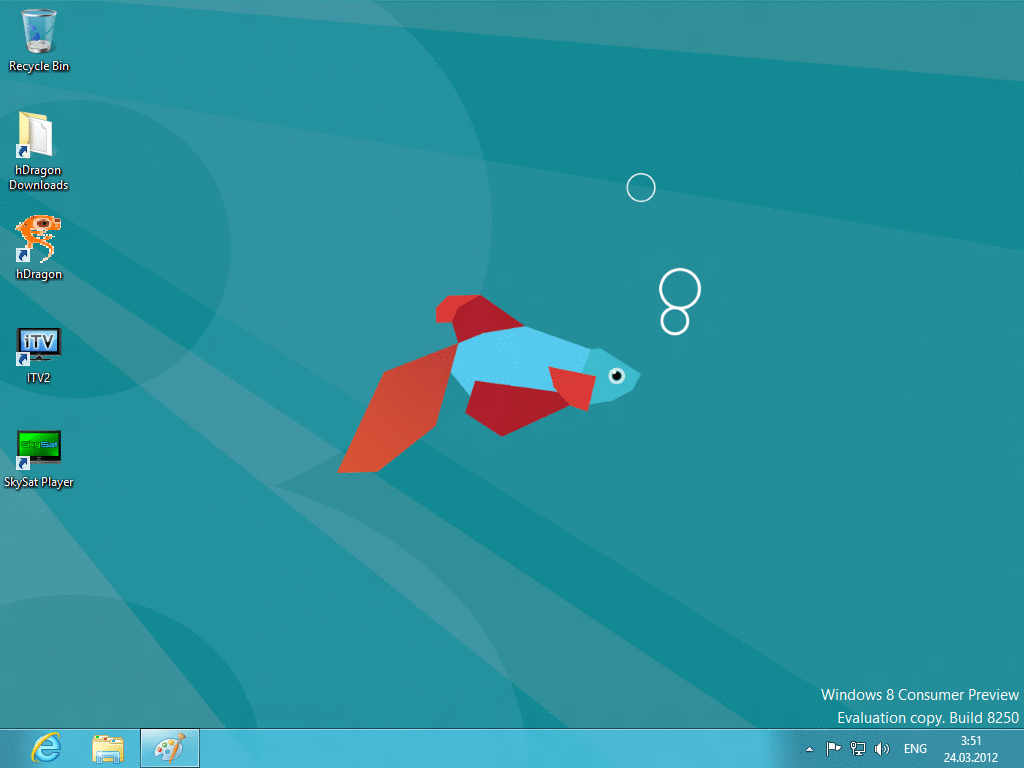Open Action Center flag icon
Screen dimensions: 1024x768
[833, 748]
